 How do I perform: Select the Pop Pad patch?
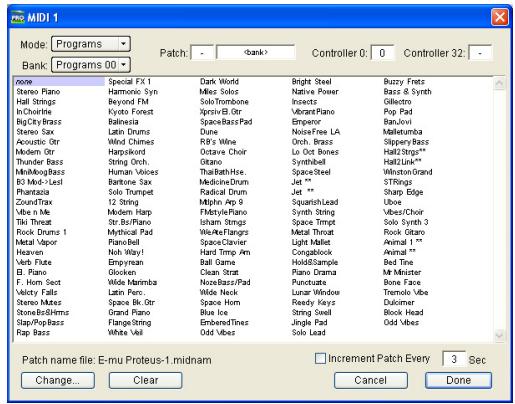point(398,112)
